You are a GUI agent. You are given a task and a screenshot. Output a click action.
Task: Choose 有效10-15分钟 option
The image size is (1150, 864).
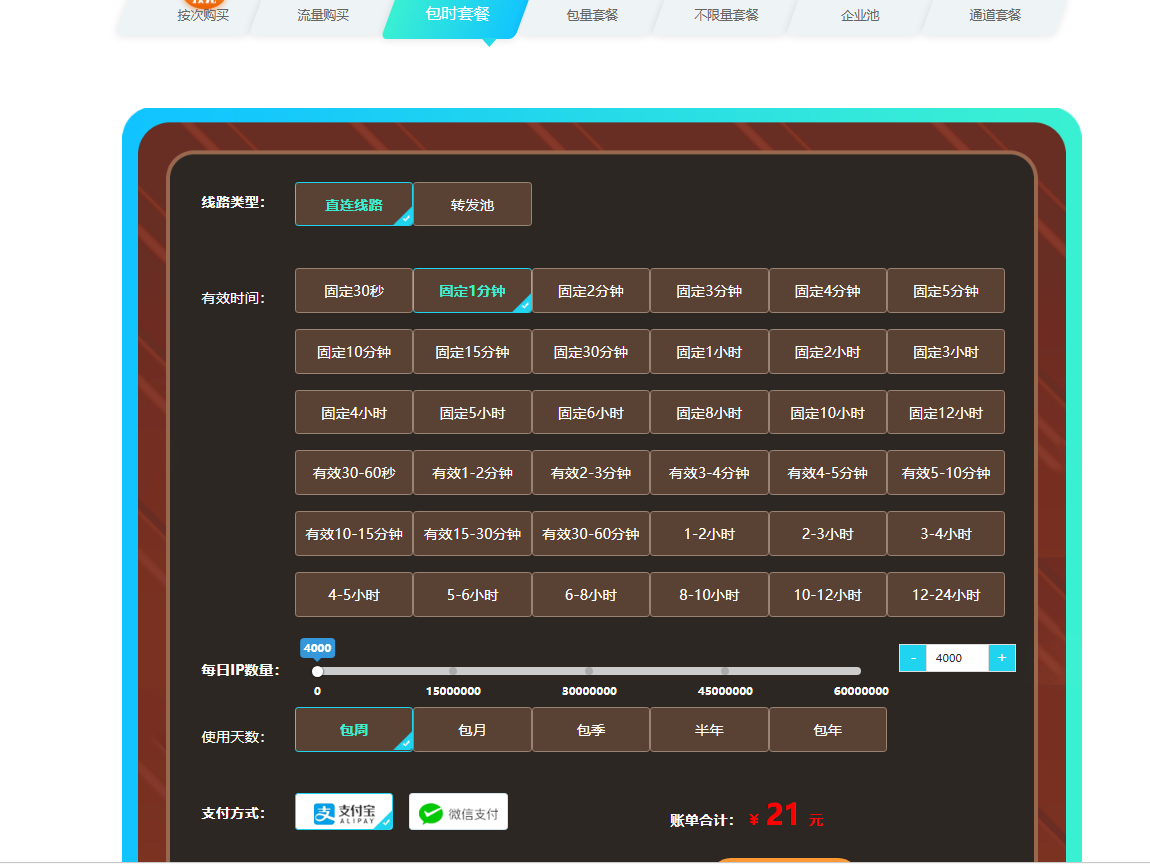(x=354, y=534)
